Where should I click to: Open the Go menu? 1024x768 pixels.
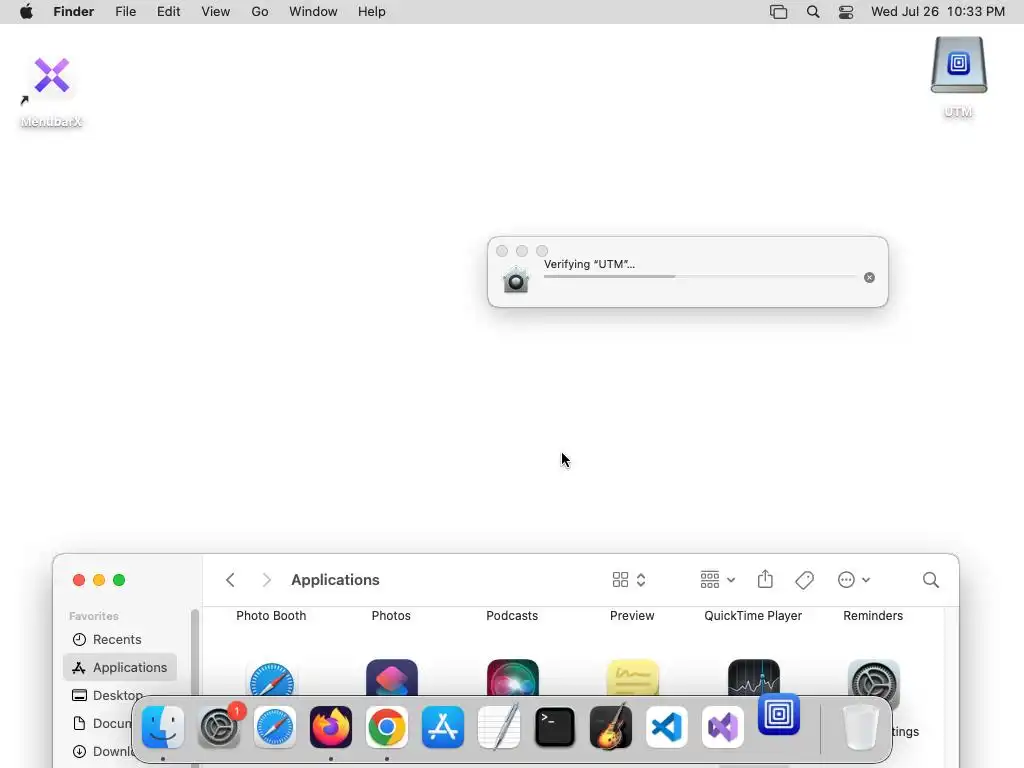click(x=260, y=12)
